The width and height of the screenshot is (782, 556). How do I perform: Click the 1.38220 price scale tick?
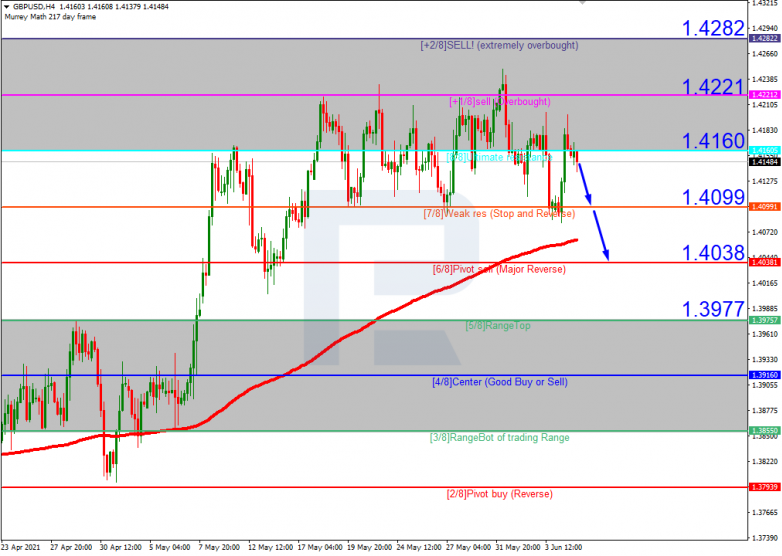(x=766, y=462)
